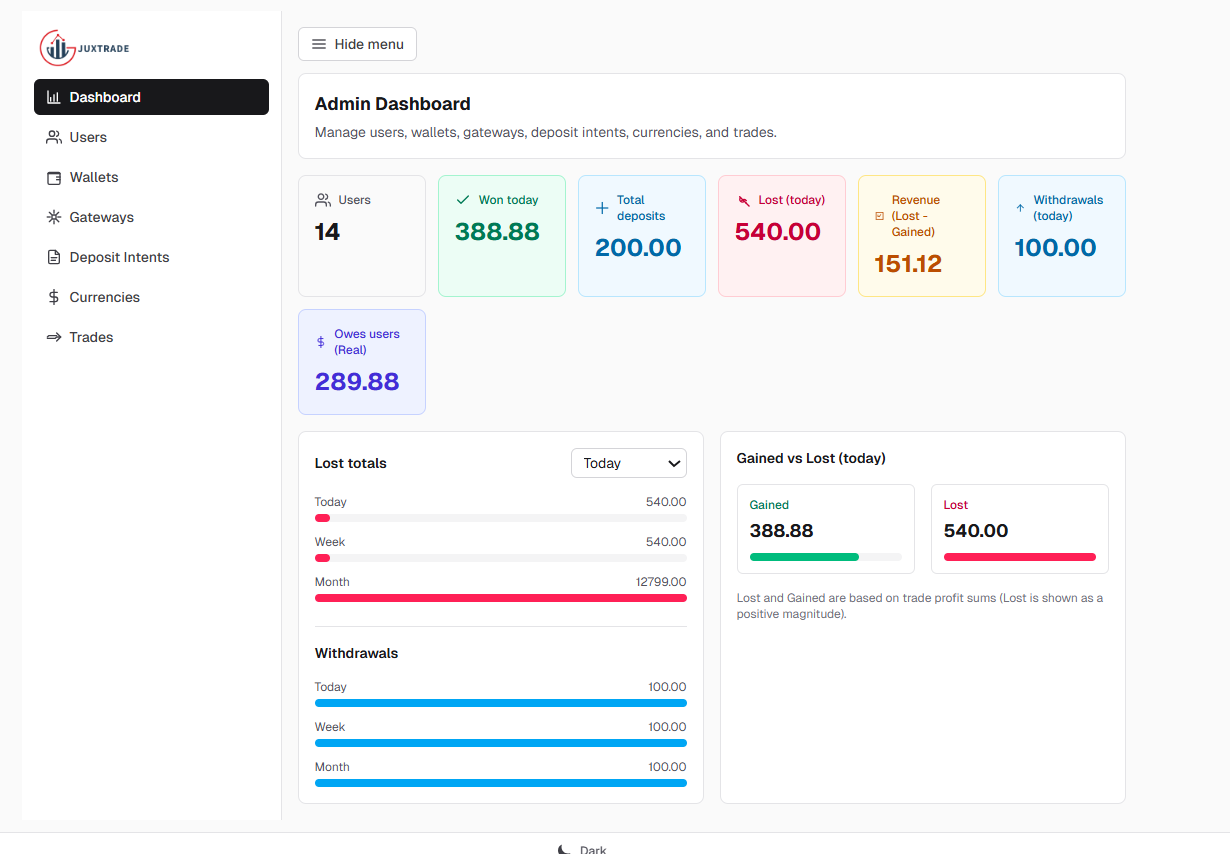The height and width of the screenshot is (854, 1230).
Task: Click the JuxTrade logo icon
Action: (58, 47)
